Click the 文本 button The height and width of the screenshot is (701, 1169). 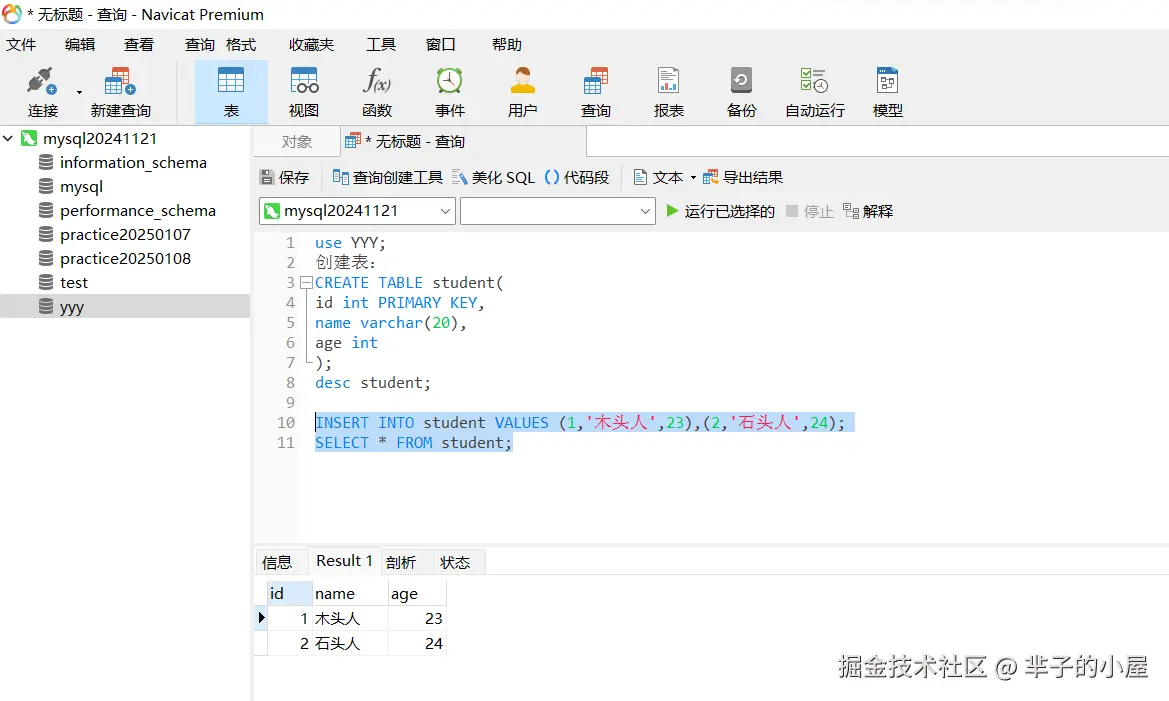tap(658, 177)
